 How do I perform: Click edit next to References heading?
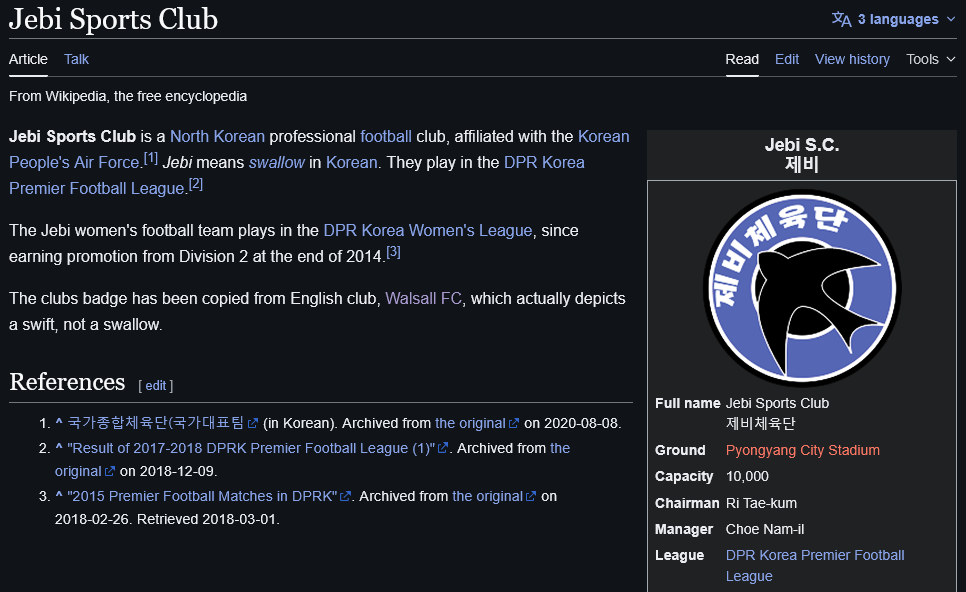click(x=155, y=385)
